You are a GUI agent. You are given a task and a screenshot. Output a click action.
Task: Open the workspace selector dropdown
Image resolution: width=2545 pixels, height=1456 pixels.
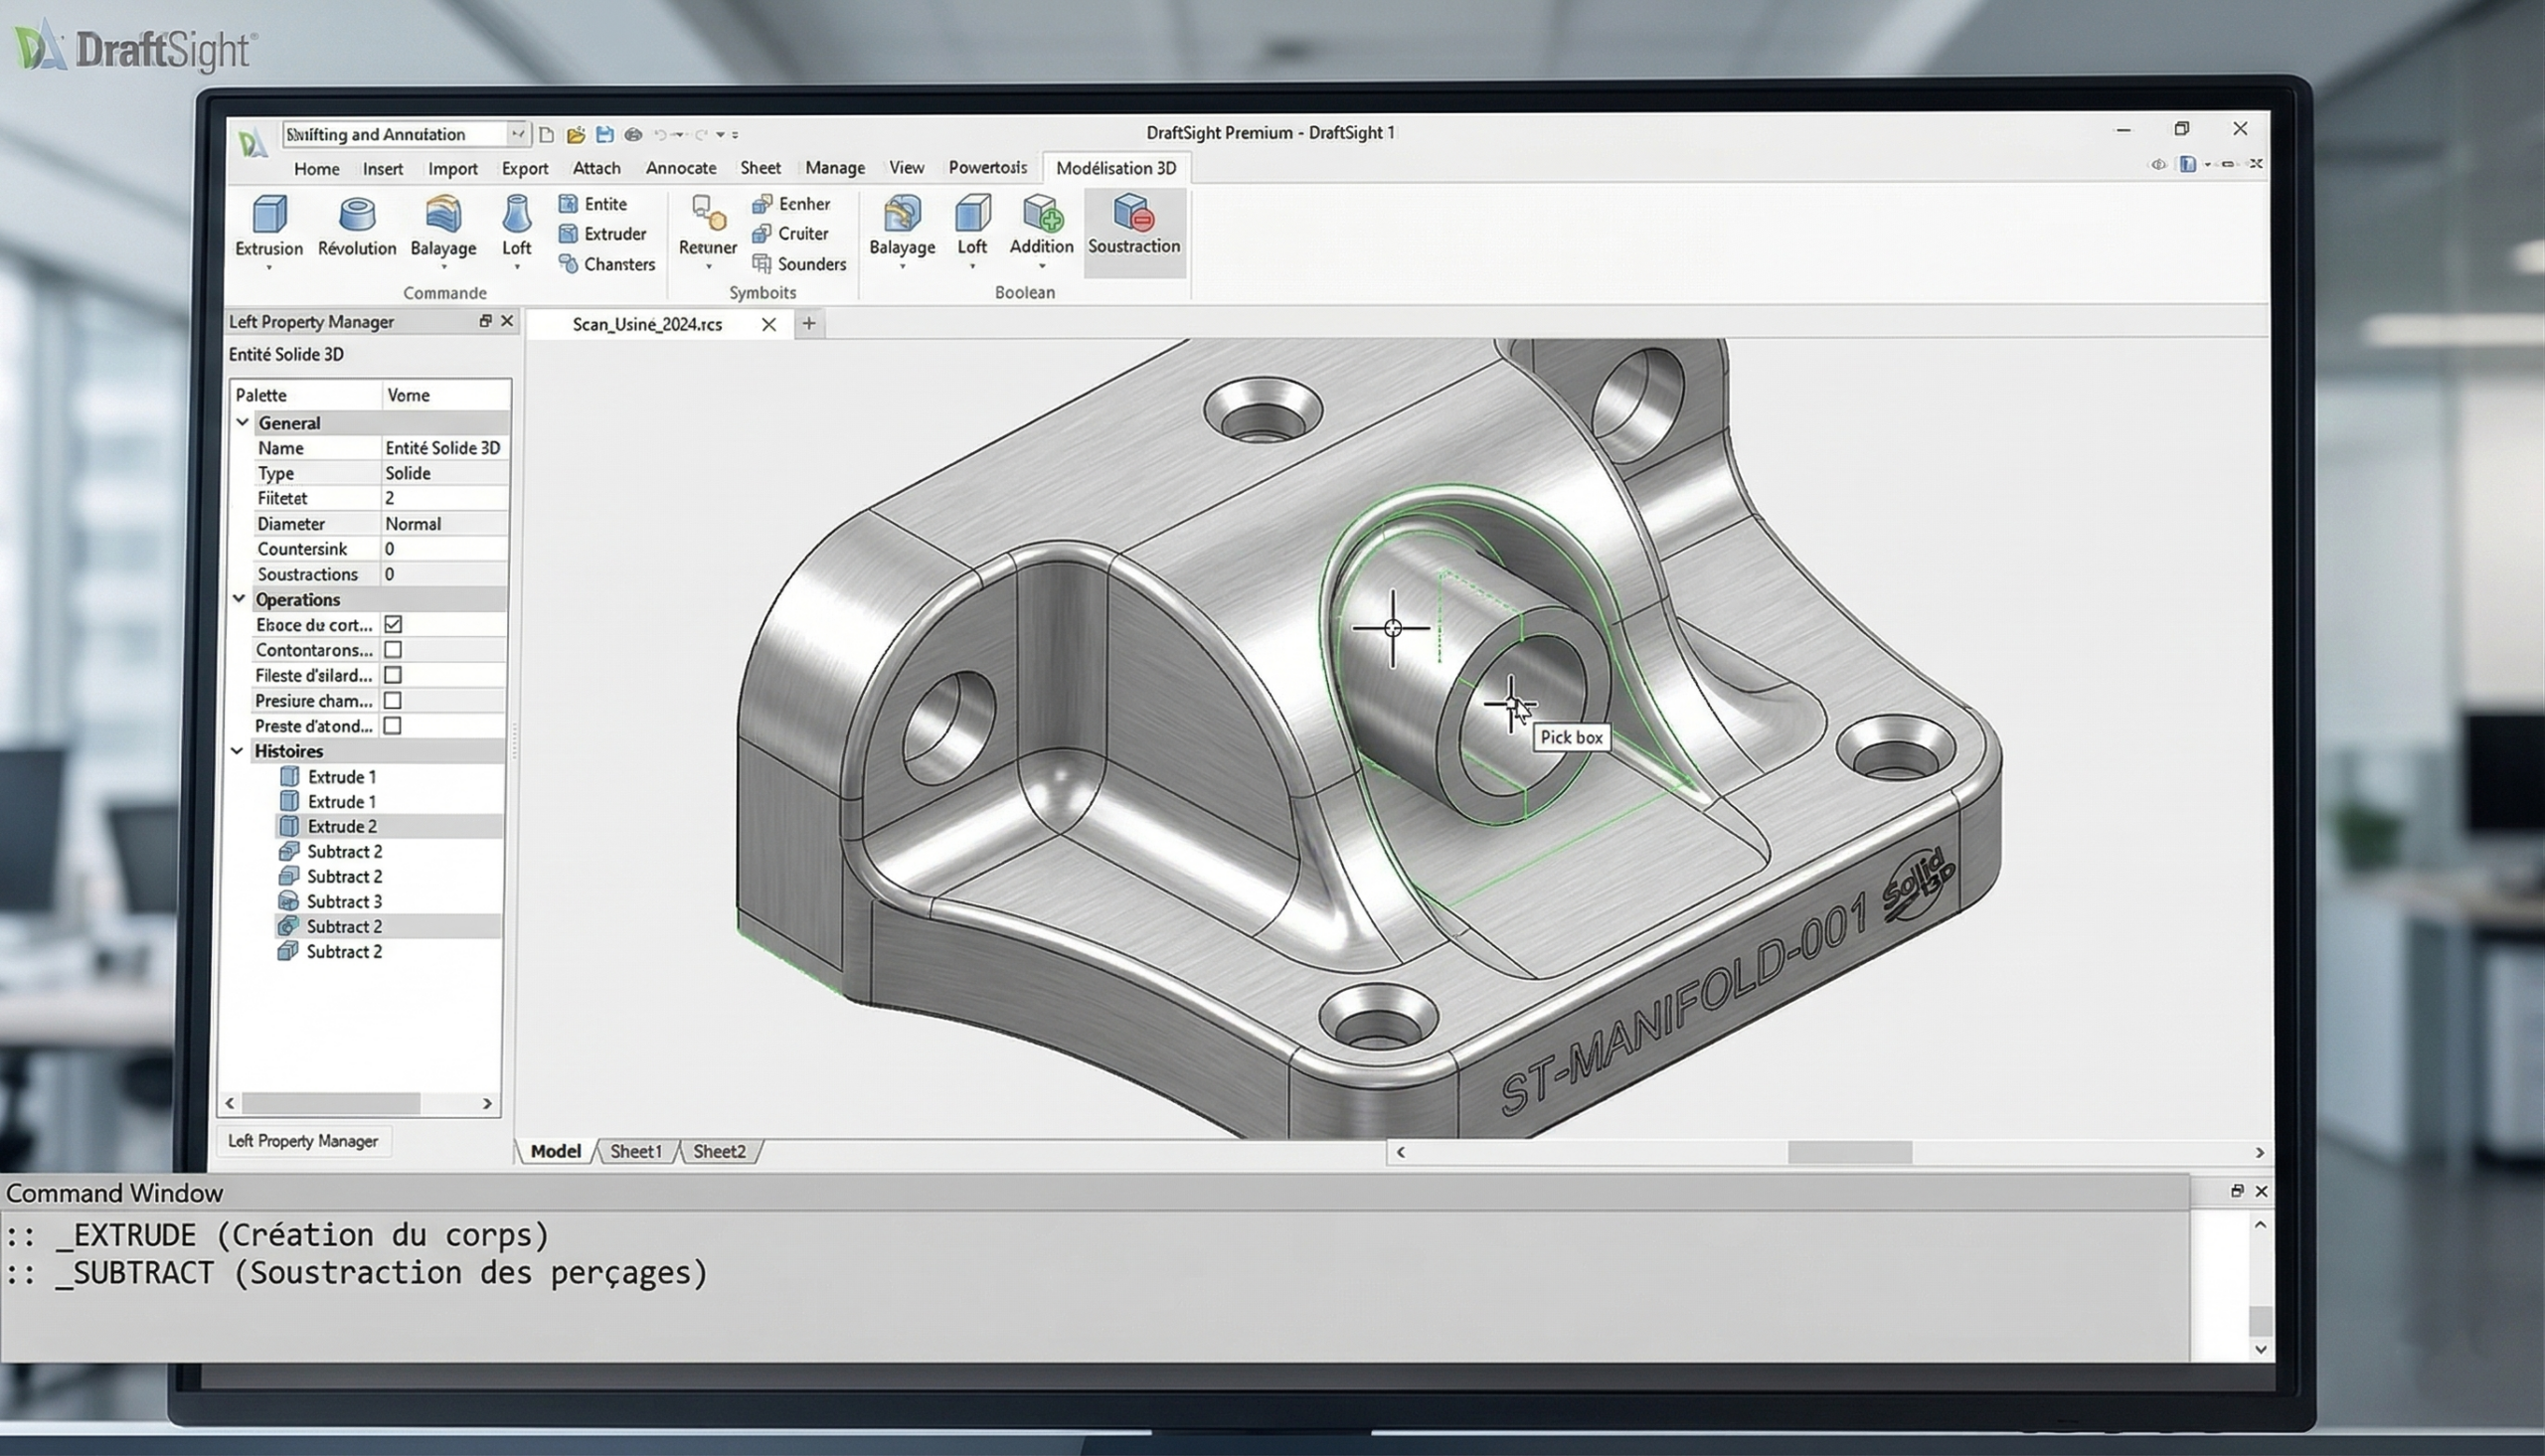click(x=517, y=133)
